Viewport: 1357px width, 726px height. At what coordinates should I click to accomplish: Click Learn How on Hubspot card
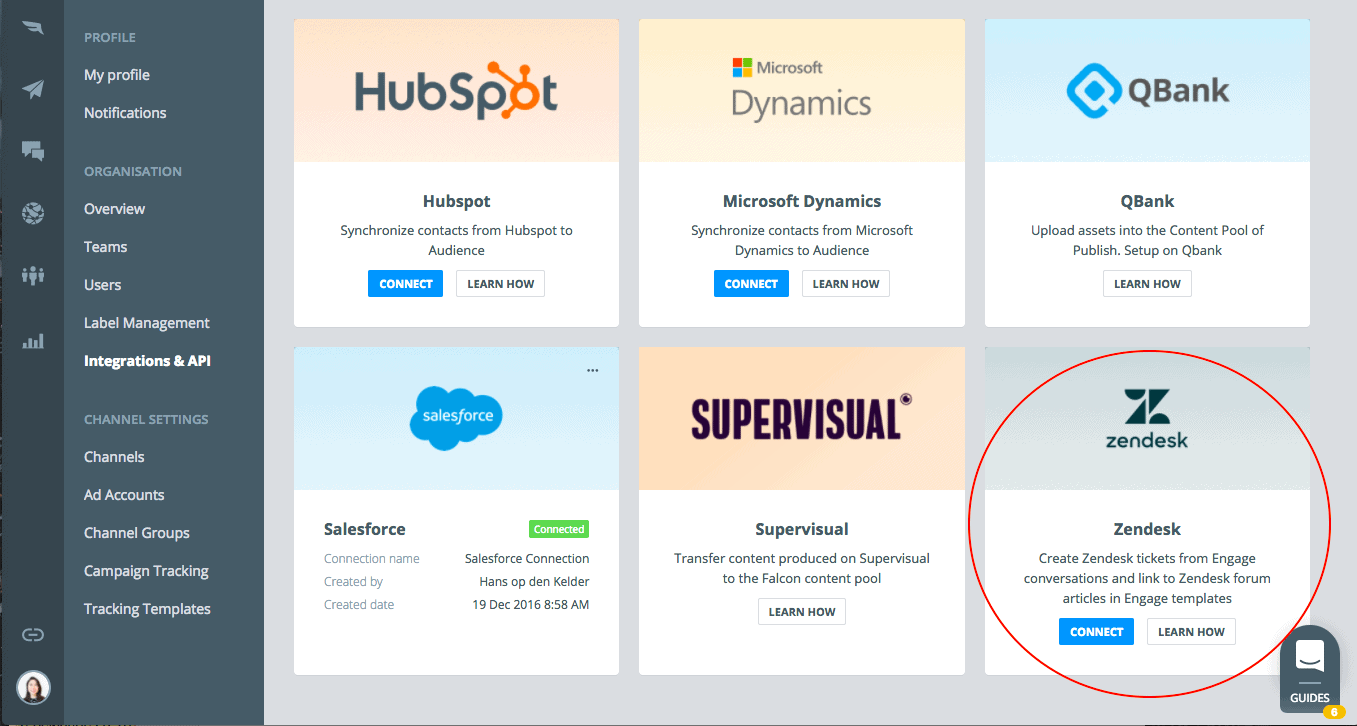[500, 284]
